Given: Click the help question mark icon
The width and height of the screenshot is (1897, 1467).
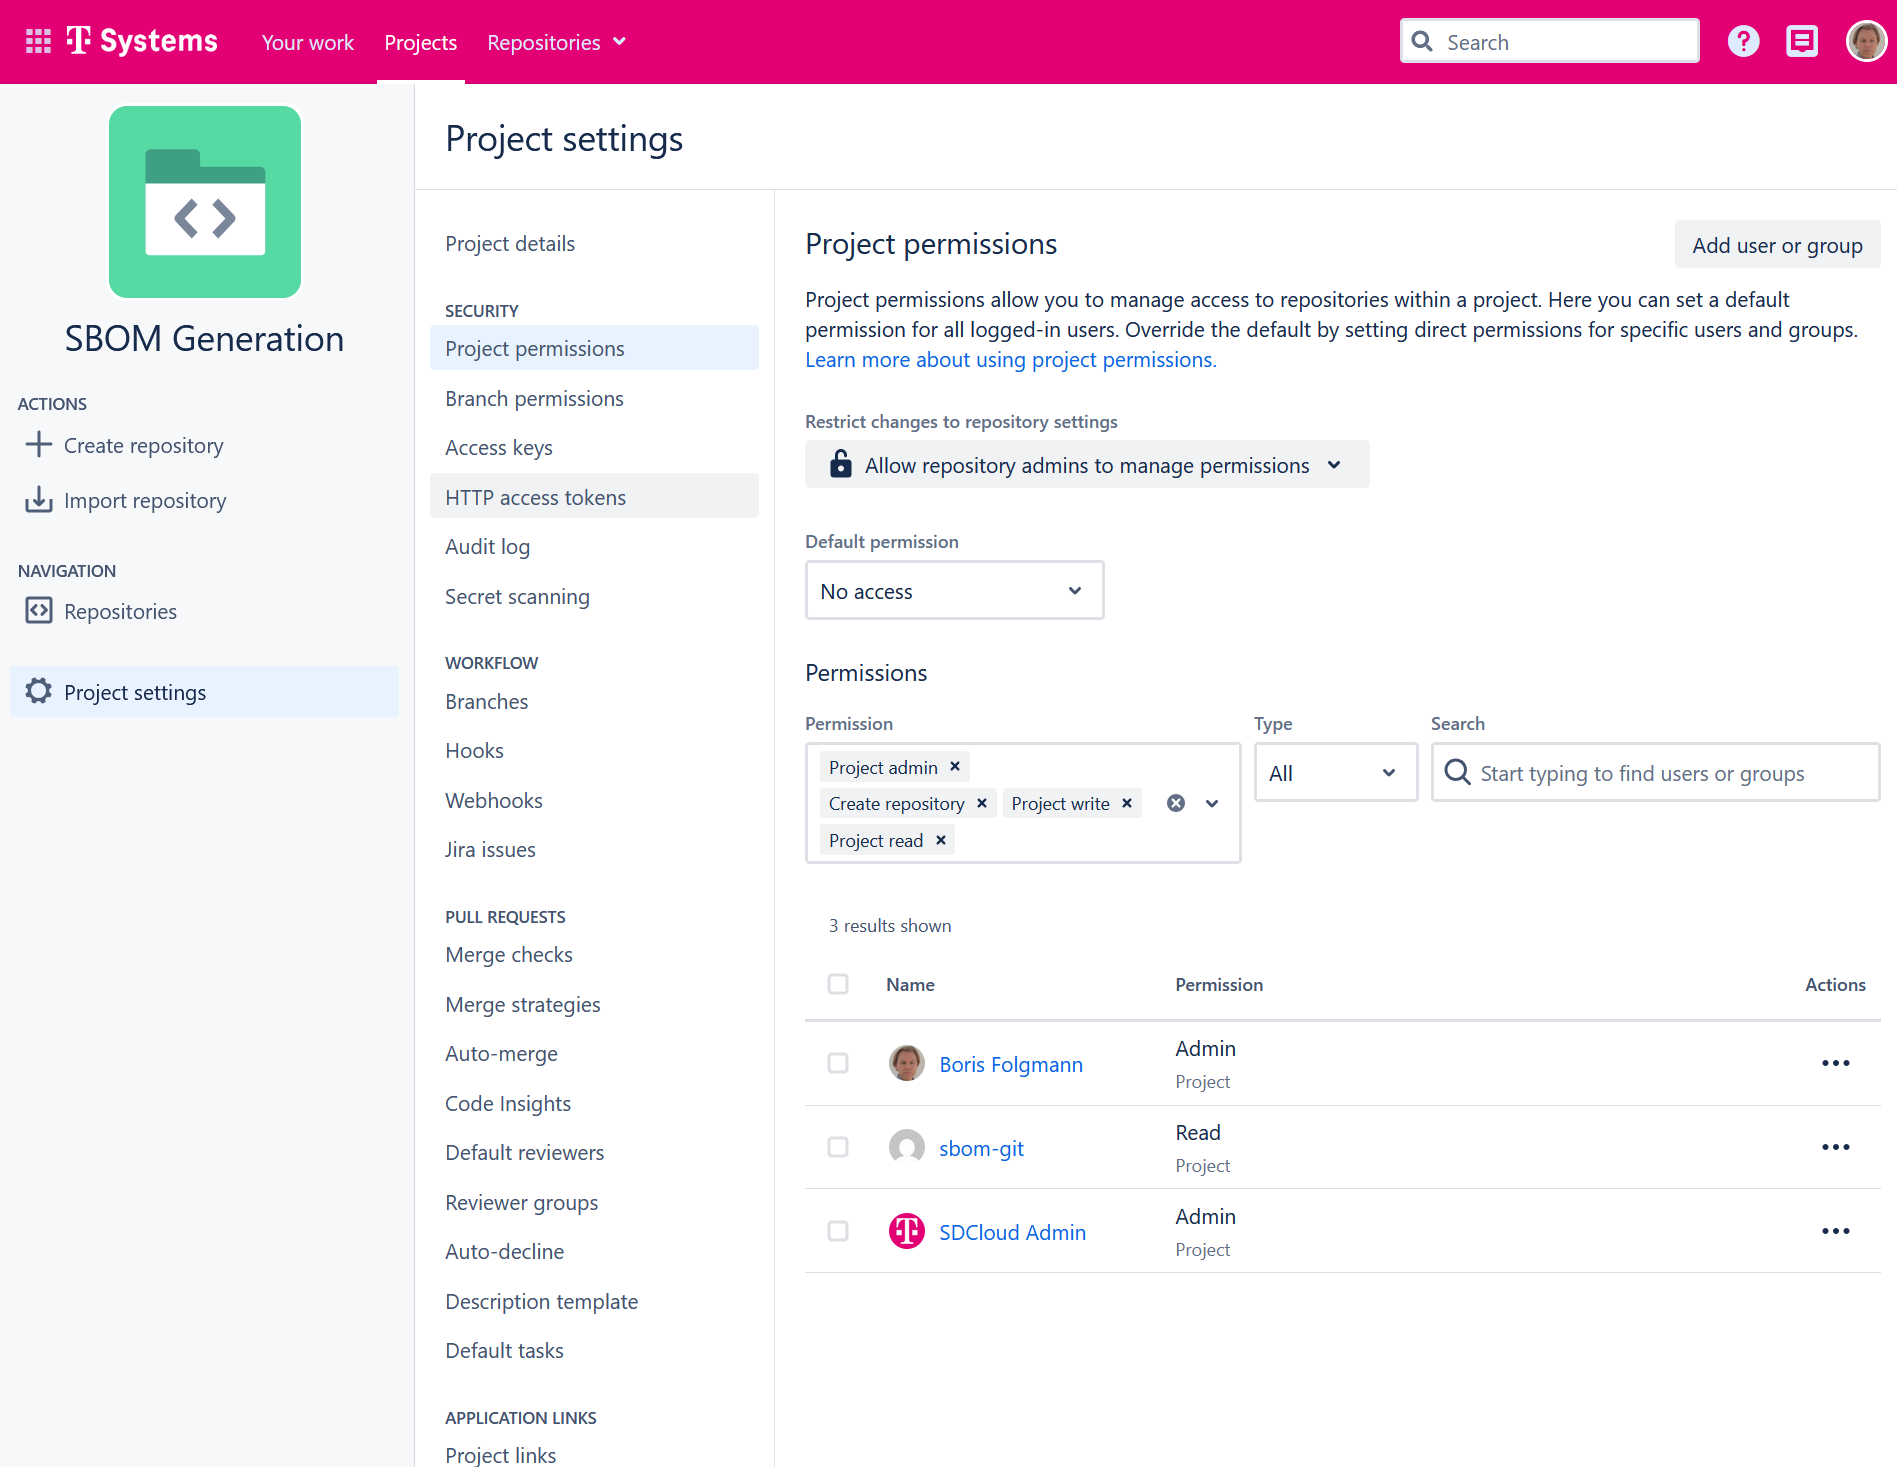Looking at the screenshot, I should click(1743, 42).
